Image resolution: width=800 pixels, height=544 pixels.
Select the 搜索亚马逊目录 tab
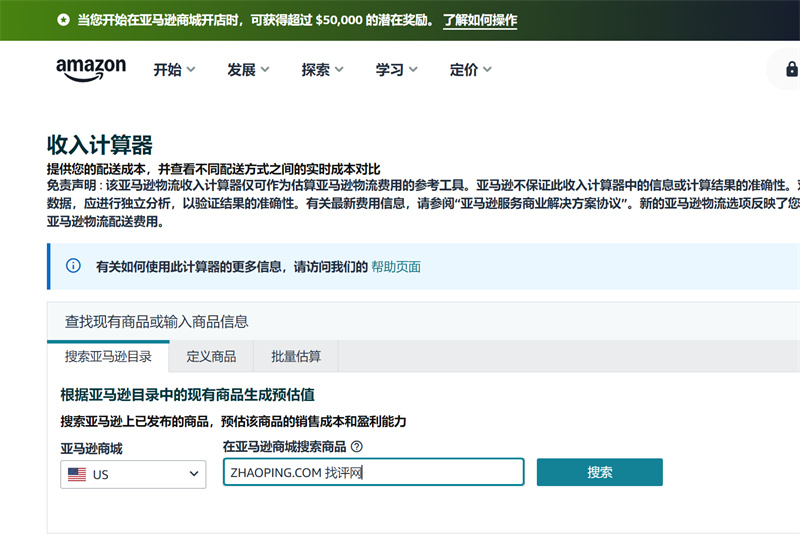tap(108, 356)
